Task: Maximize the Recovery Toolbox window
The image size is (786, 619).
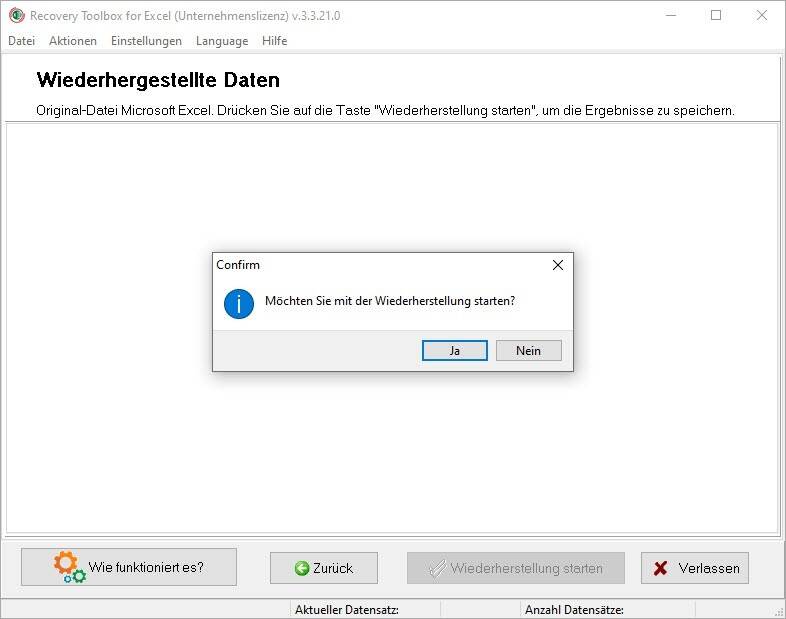Action: tap(716, 15)
